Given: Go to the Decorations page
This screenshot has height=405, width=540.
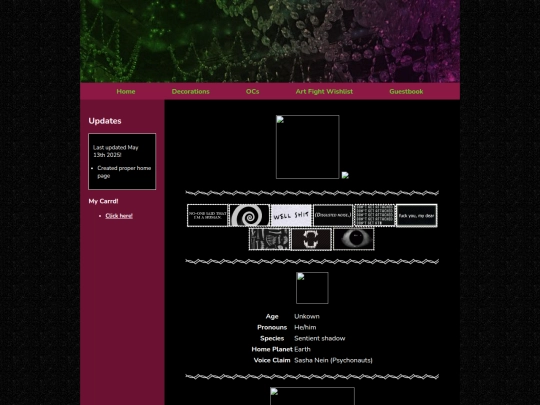Looking at the screenshot, I should [x=190, y=92].
